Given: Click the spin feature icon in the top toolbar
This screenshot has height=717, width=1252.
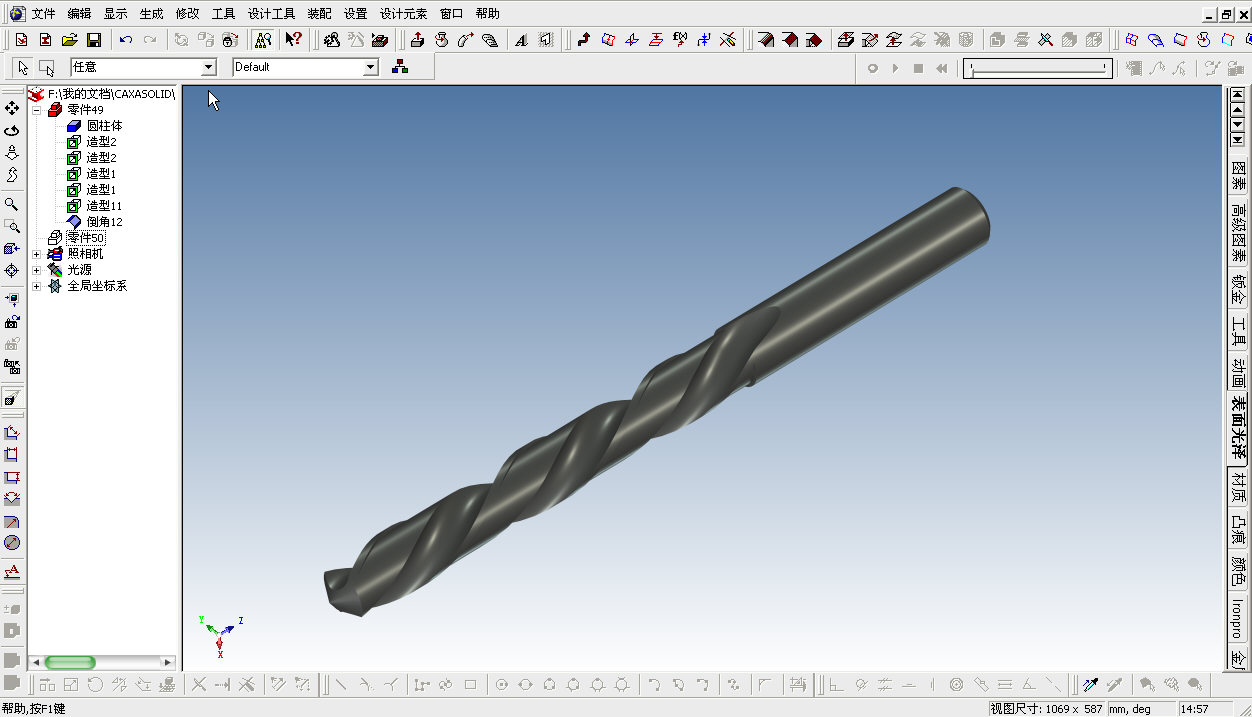Looking at the screenshot, I should click(441, 40).
